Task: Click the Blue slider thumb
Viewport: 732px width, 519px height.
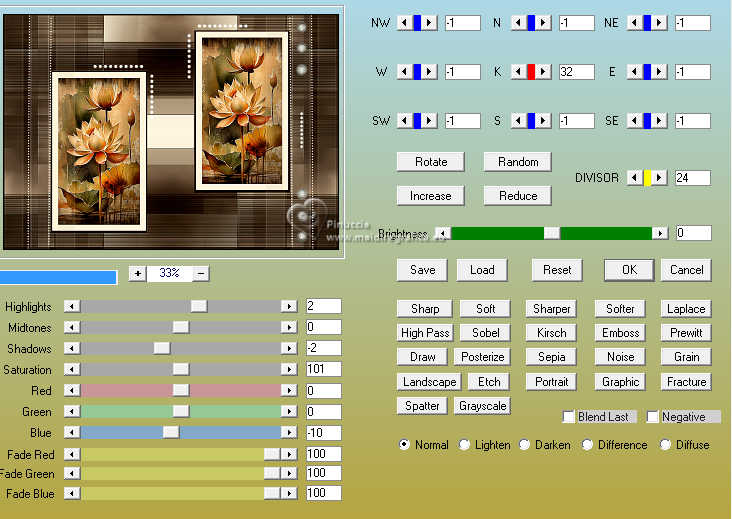Action: point(171,432)
